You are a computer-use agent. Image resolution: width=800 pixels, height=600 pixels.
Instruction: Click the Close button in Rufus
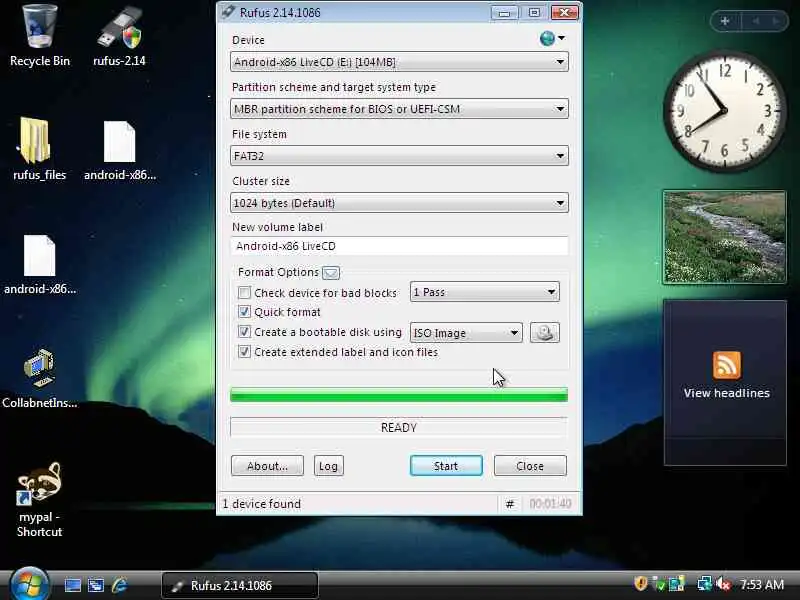[x=530, y=466]
